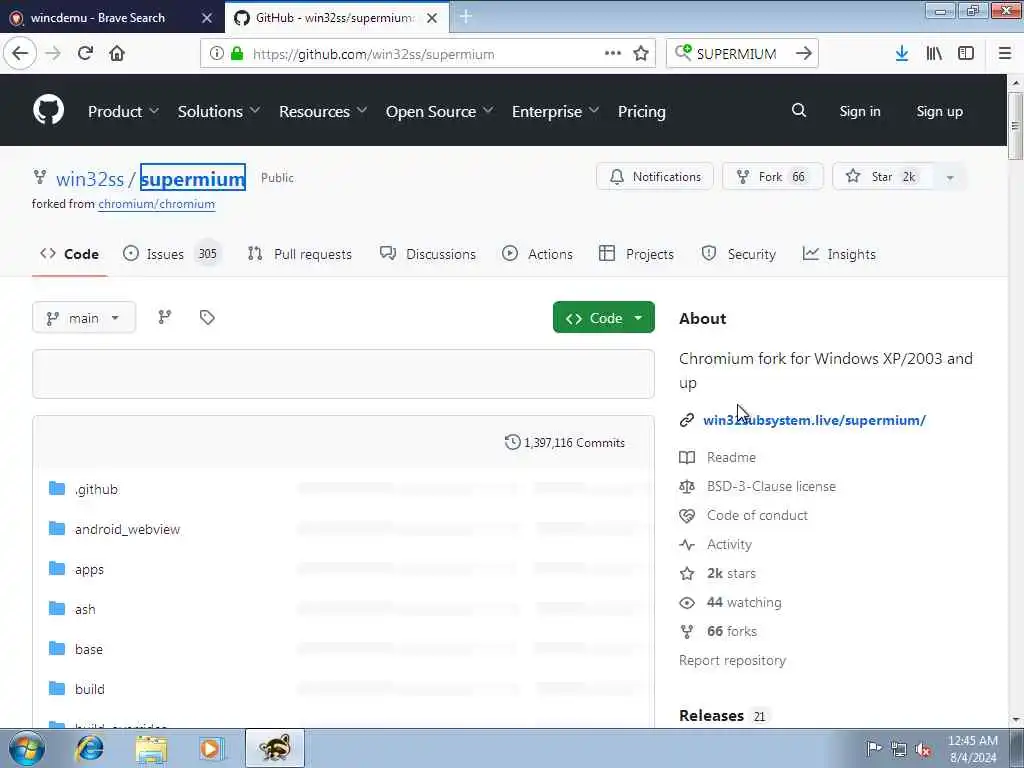Open the browser home page icon
Viewport: 1024px width, 768px height.
click(117, 54)
